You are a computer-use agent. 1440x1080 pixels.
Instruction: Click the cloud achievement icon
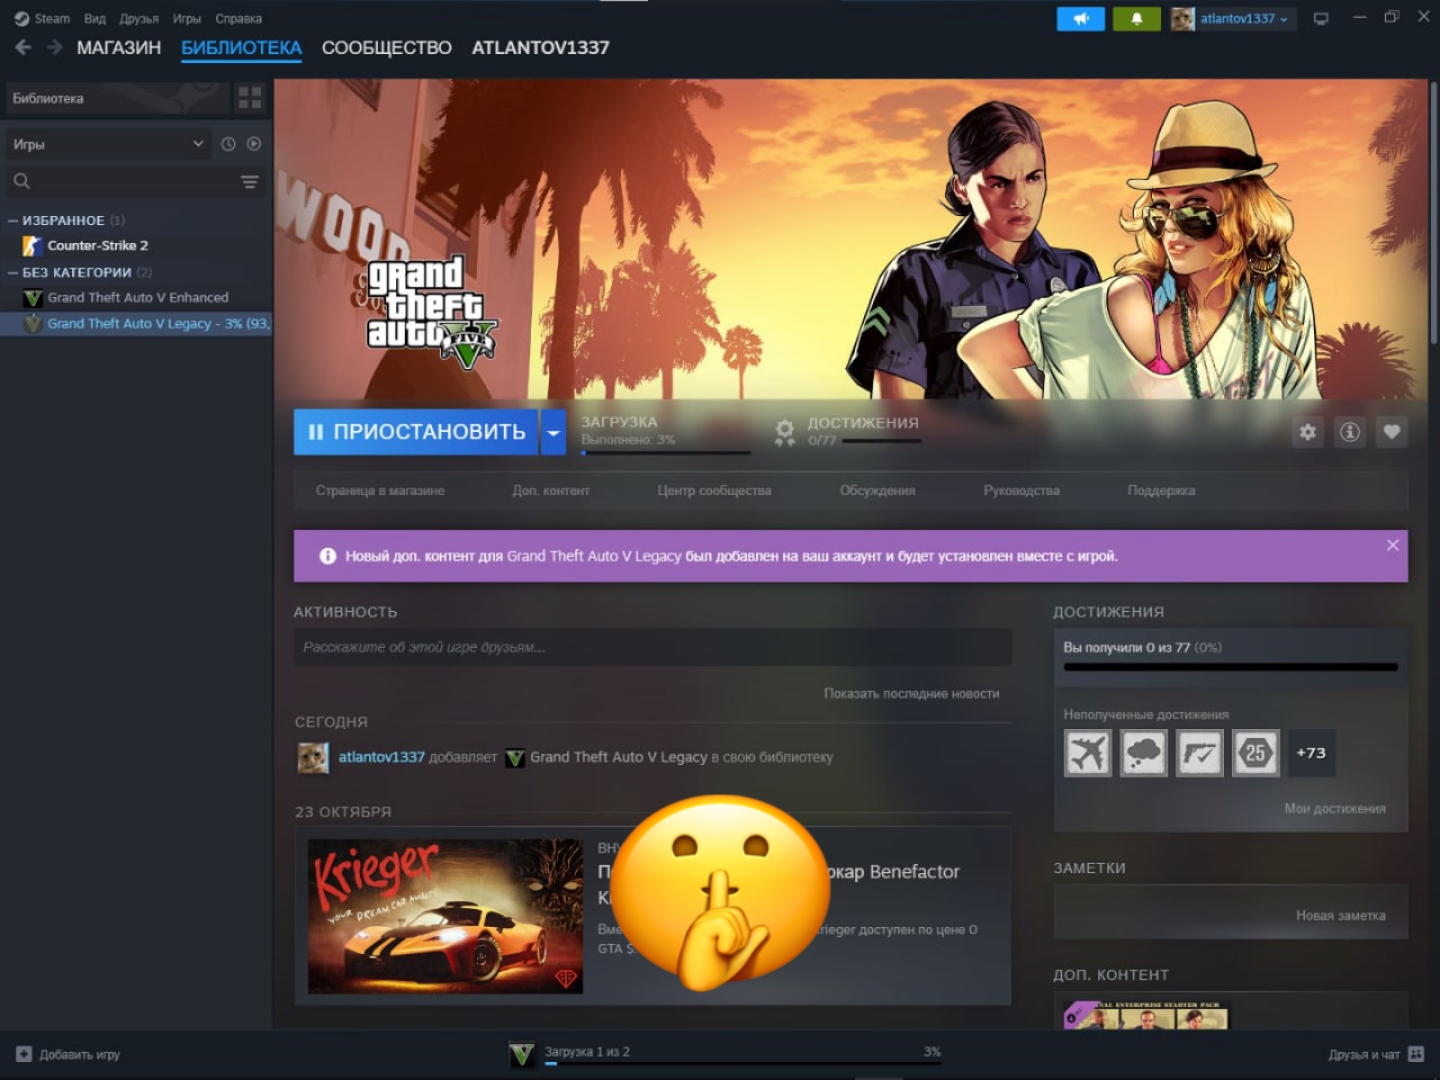(1143, 753)
